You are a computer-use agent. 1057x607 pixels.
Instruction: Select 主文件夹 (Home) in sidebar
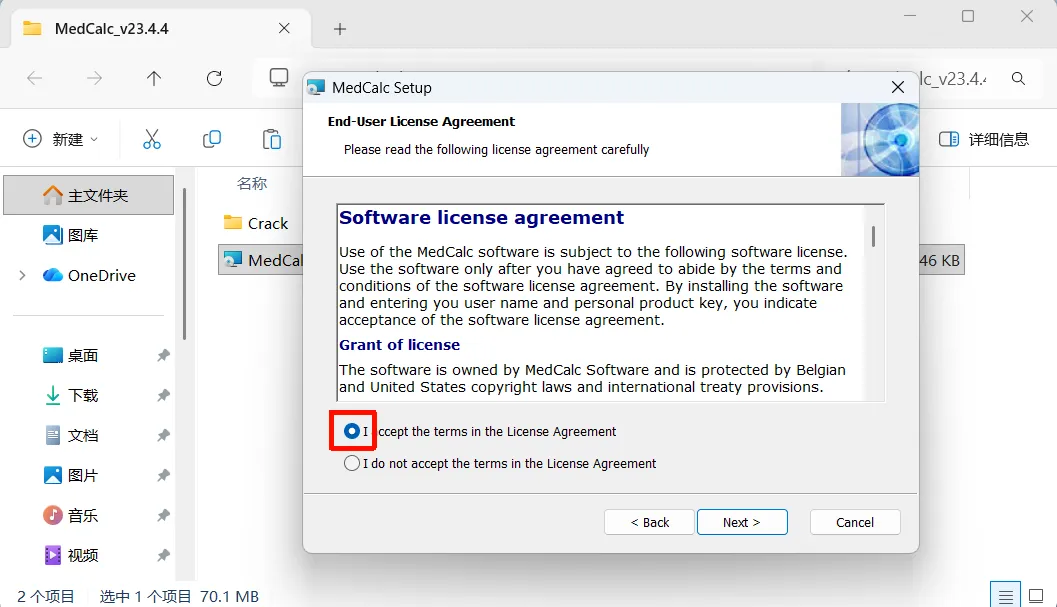tap(88, 195)
